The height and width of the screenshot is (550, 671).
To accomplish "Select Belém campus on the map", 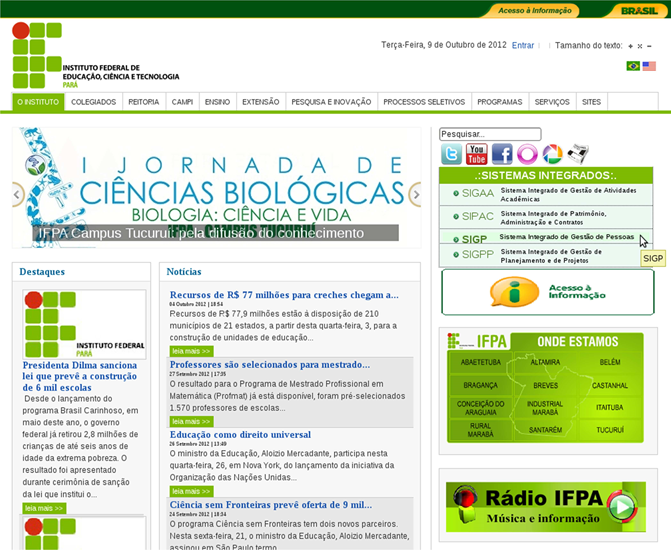I will [610, 362].
